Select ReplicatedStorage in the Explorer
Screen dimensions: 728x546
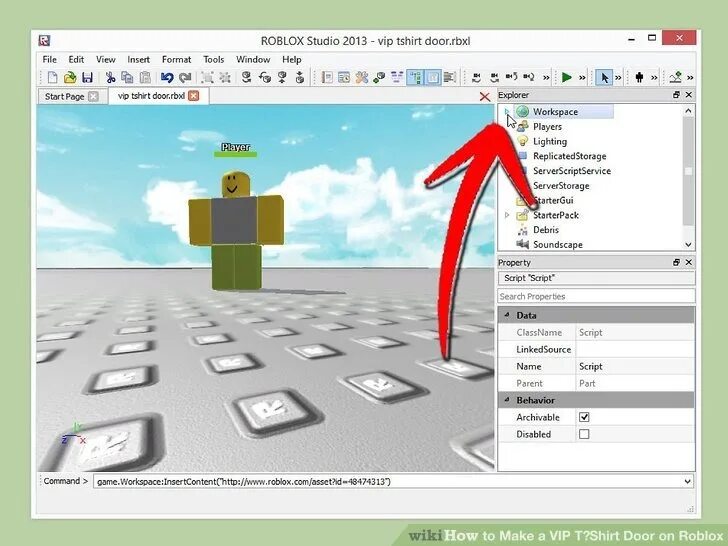click(569, 156)
